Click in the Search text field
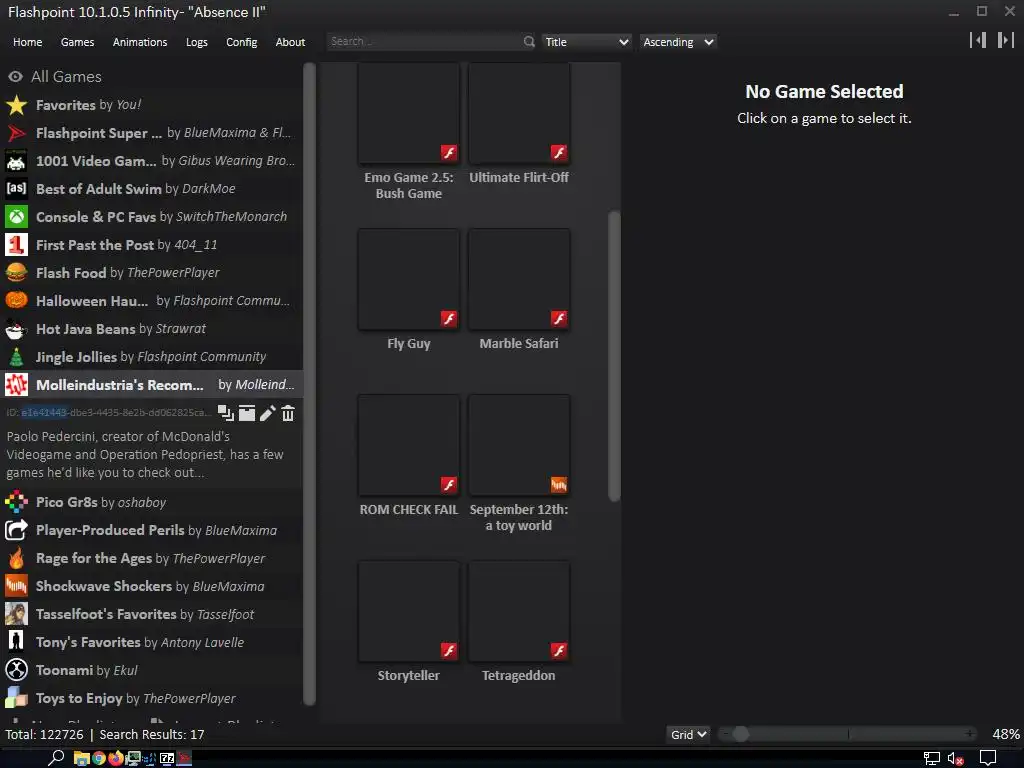This screenshot has height=768, width=1024. pos(424,42)
